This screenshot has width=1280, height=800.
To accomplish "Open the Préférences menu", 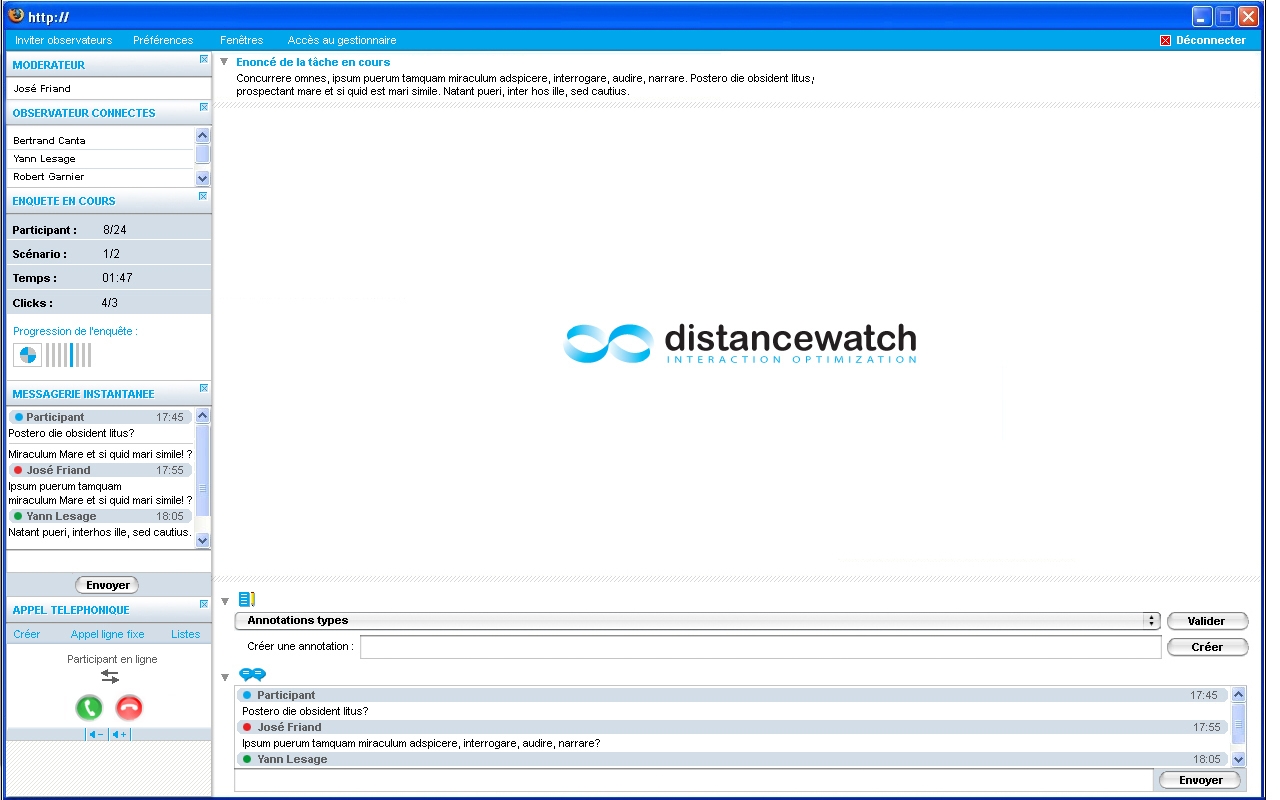I will tap(163, 40).
